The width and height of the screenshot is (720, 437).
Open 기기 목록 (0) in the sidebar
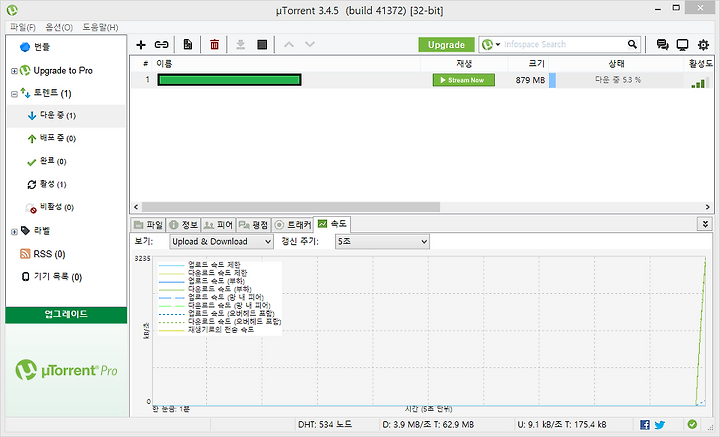[52, 277]
